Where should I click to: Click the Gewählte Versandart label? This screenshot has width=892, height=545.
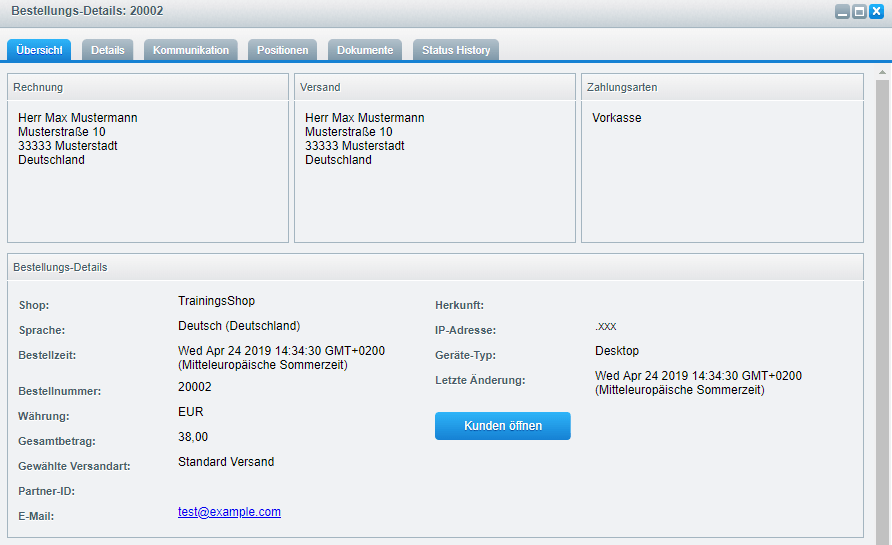[x=75, y=466]
